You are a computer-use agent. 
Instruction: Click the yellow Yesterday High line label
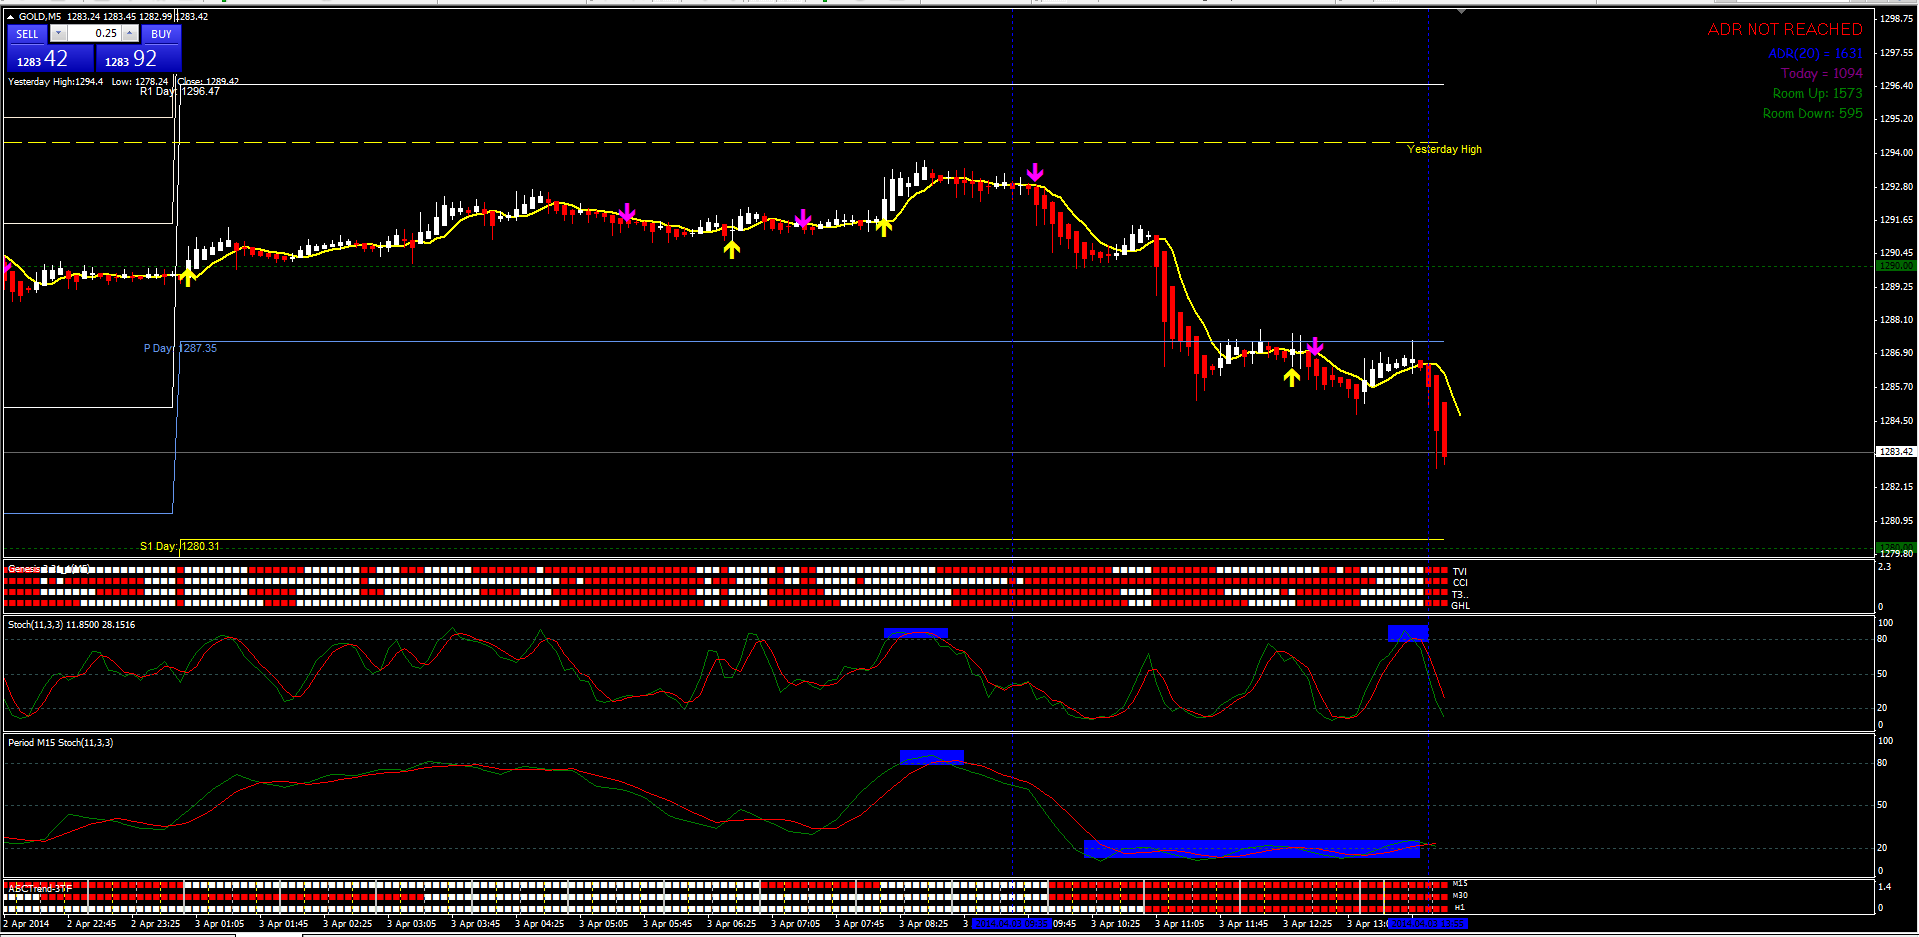pyautogui.click(x=1444, y=150)
